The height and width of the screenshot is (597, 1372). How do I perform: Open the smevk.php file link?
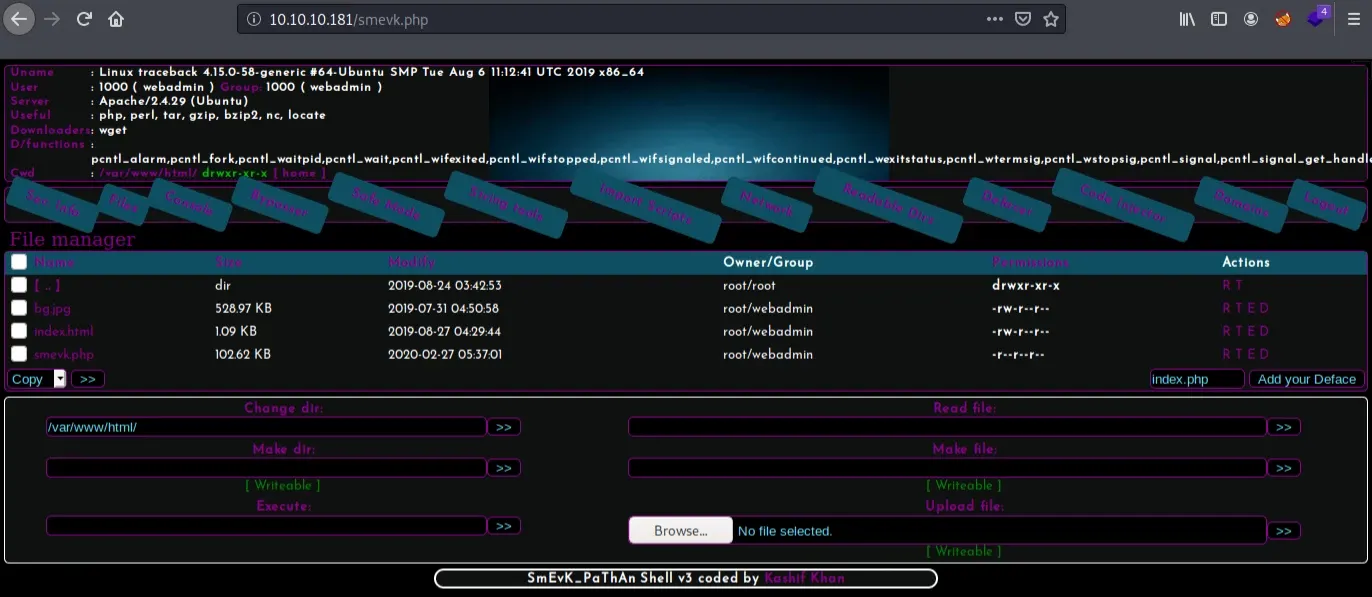[63, 354]
